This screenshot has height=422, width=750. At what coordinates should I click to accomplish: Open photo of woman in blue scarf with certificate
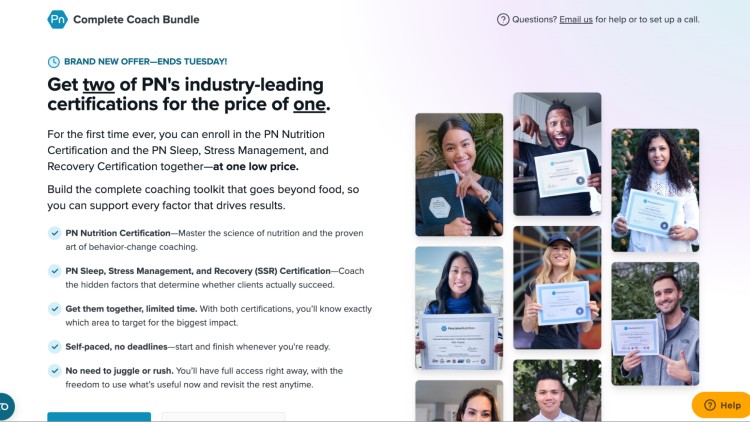(x=459, y=308)
